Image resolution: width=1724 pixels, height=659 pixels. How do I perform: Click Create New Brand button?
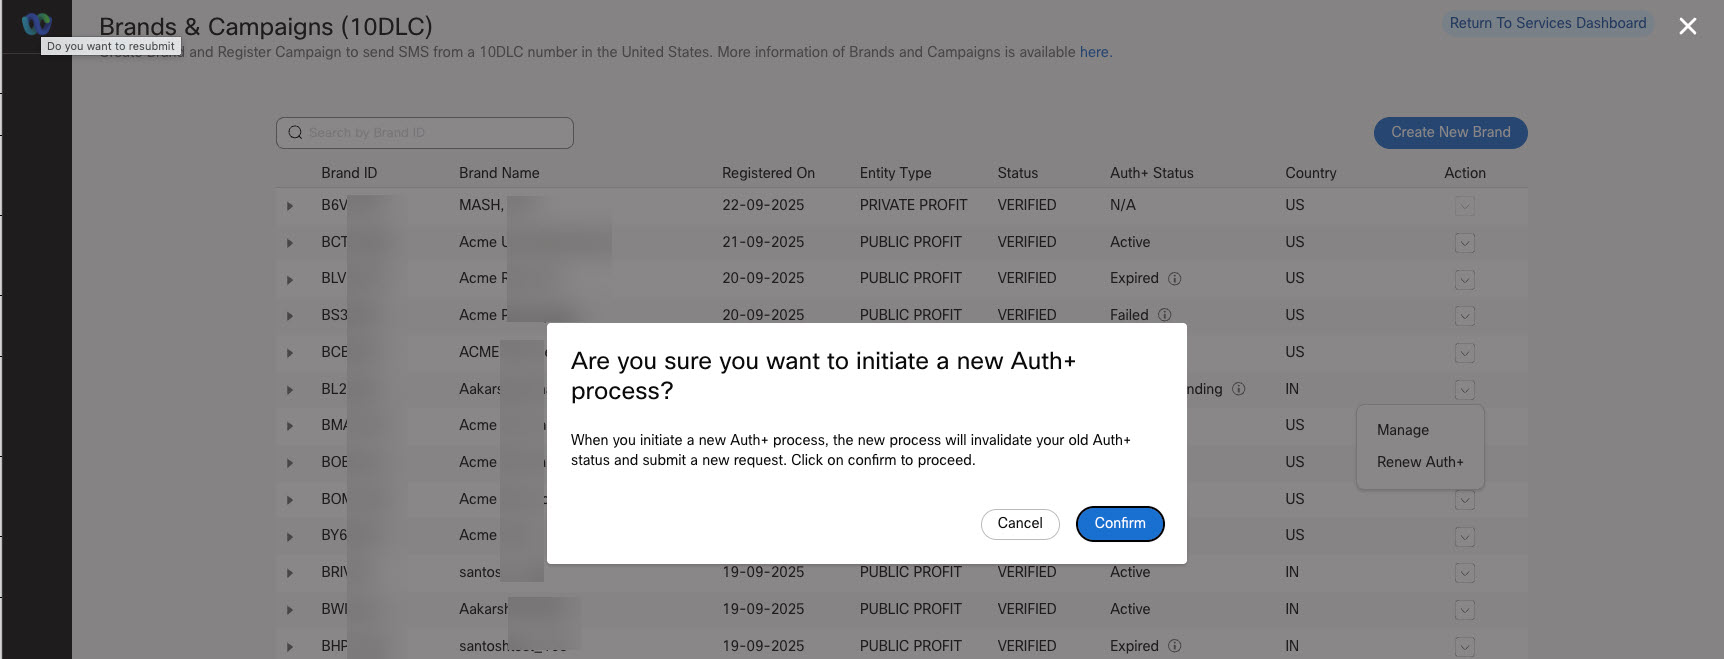point(1451,133)
